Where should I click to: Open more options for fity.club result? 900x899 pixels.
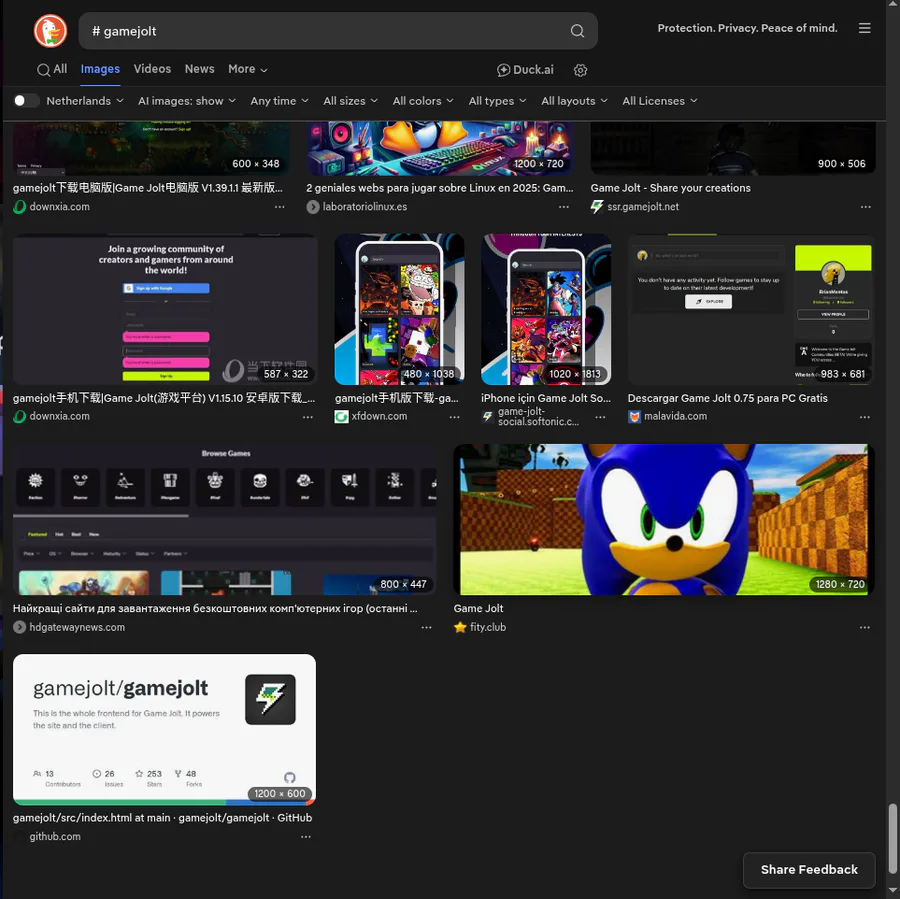coord(864,627)
